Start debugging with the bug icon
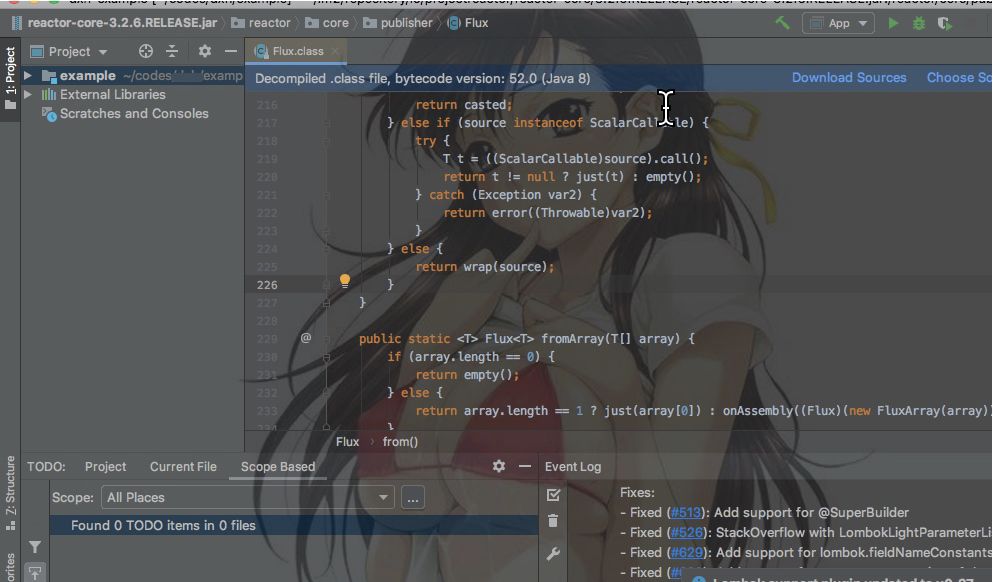The height and width of the screenshot is (582, 993). point(919,23)
